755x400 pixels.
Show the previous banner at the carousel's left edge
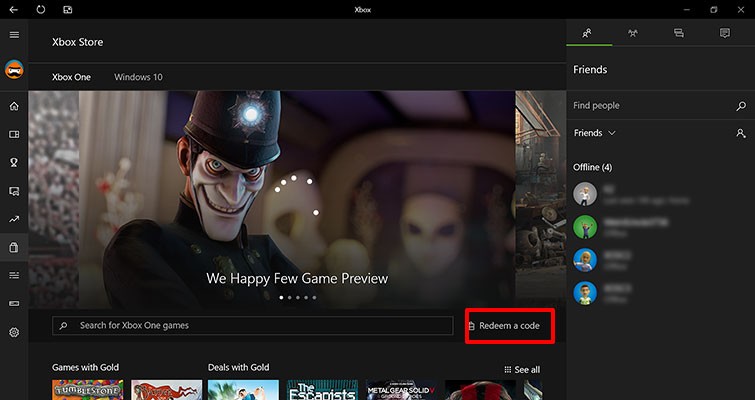53,199
